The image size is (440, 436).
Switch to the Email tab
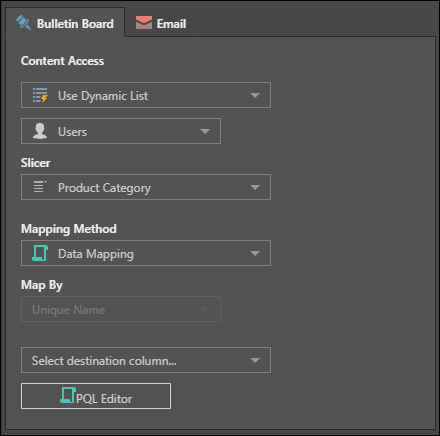pyautogui.click(x=161, y=23)
